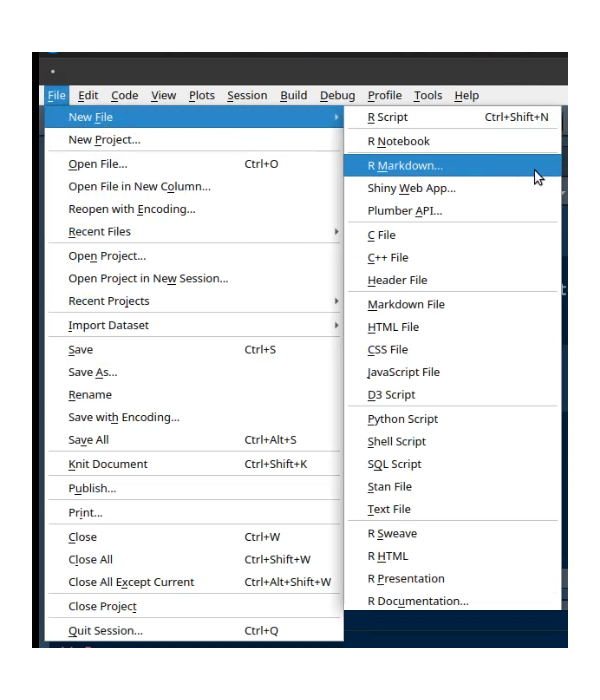
Task: Choose R Notebook in the submenu
Action: (x=398, y=142)
